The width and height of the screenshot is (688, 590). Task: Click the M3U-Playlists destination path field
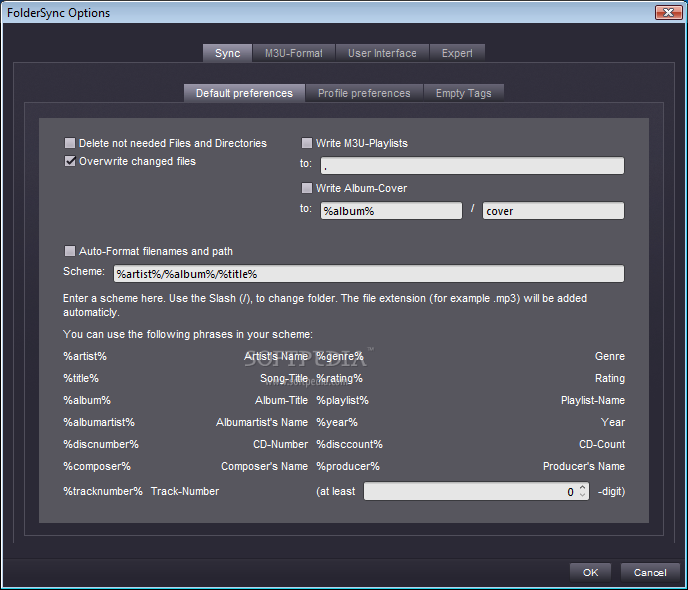(472, 165)
